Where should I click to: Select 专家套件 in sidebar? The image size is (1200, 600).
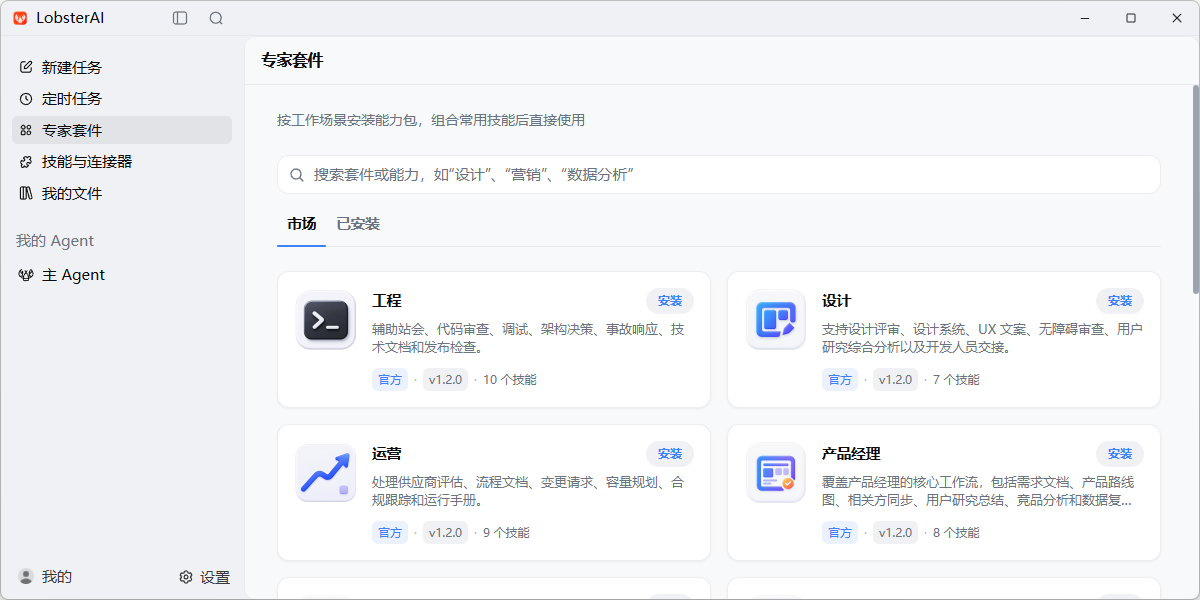point(122,130)
